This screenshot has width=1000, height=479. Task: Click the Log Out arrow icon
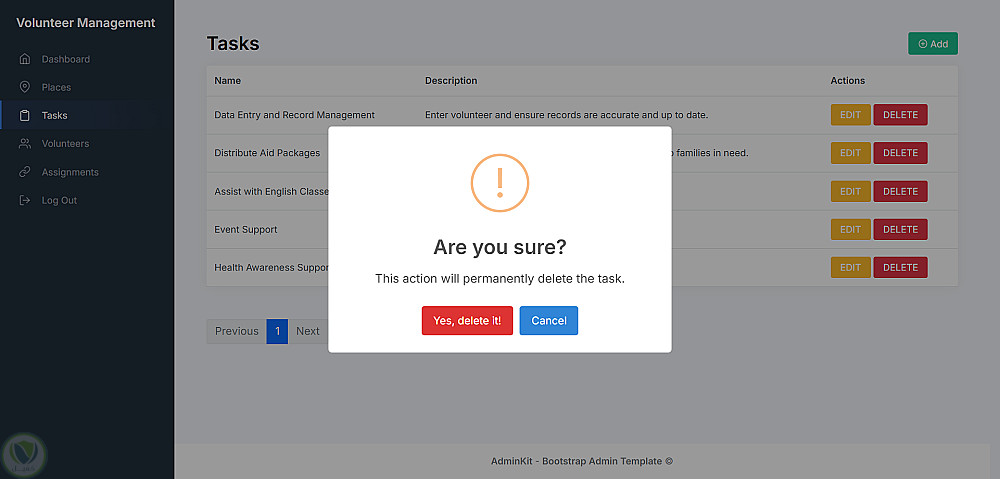(25, 200)
